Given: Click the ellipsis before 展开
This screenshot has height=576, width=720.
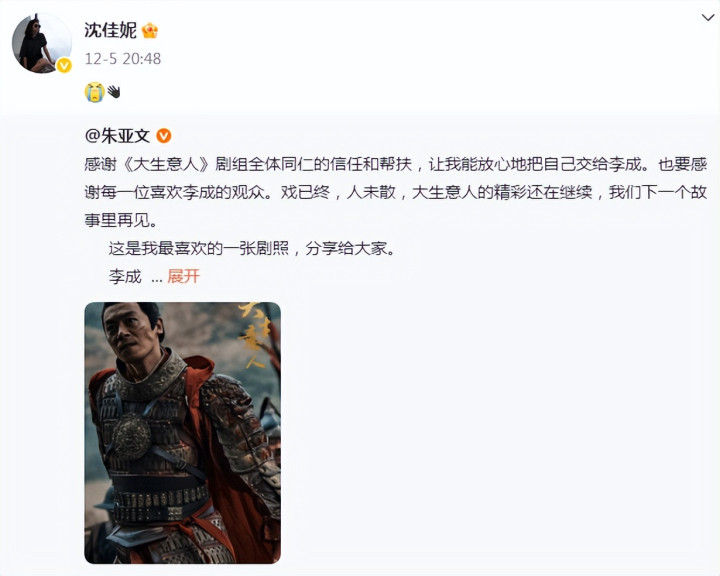Looking at the screenshot, I should [157, 279].
